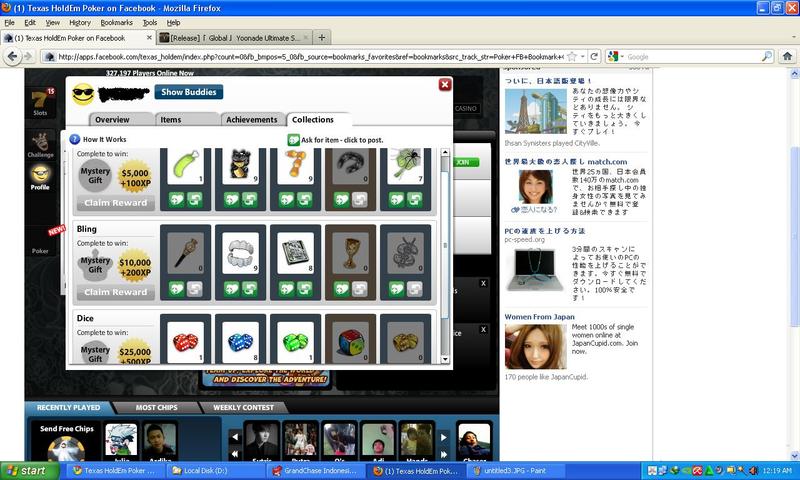Viewport: 800px width, 480px height.
Task: Click the multicolor die item card
Action: click(x=351, y=342)
